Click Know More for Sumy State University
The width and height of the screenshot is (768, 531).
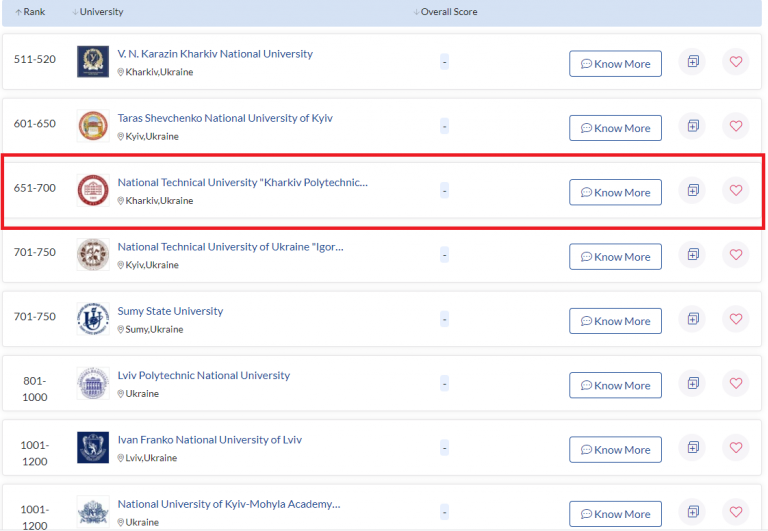(x=615, y=321)
